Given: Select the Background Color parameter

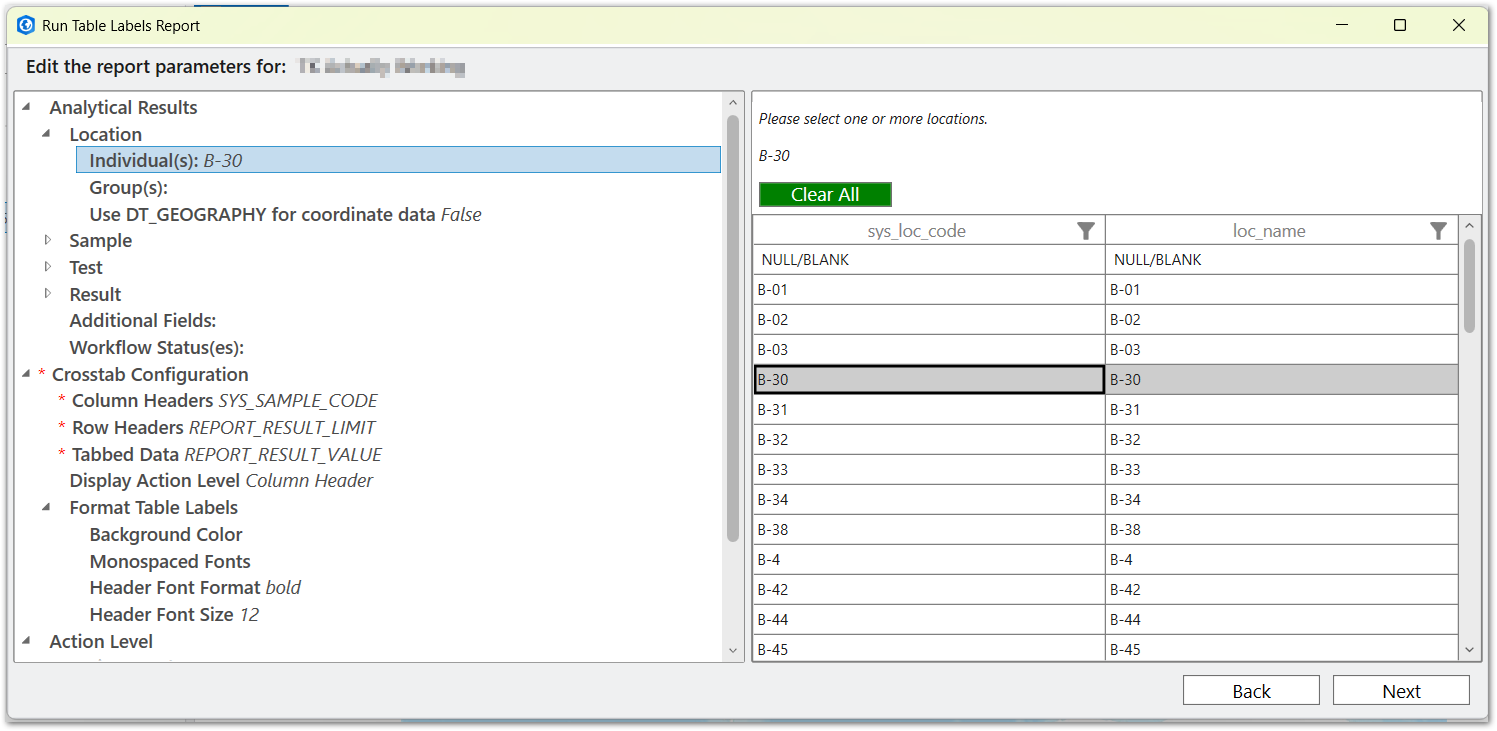Looking at the screenshot, I should pyautogui.click(x=166, y=534).
